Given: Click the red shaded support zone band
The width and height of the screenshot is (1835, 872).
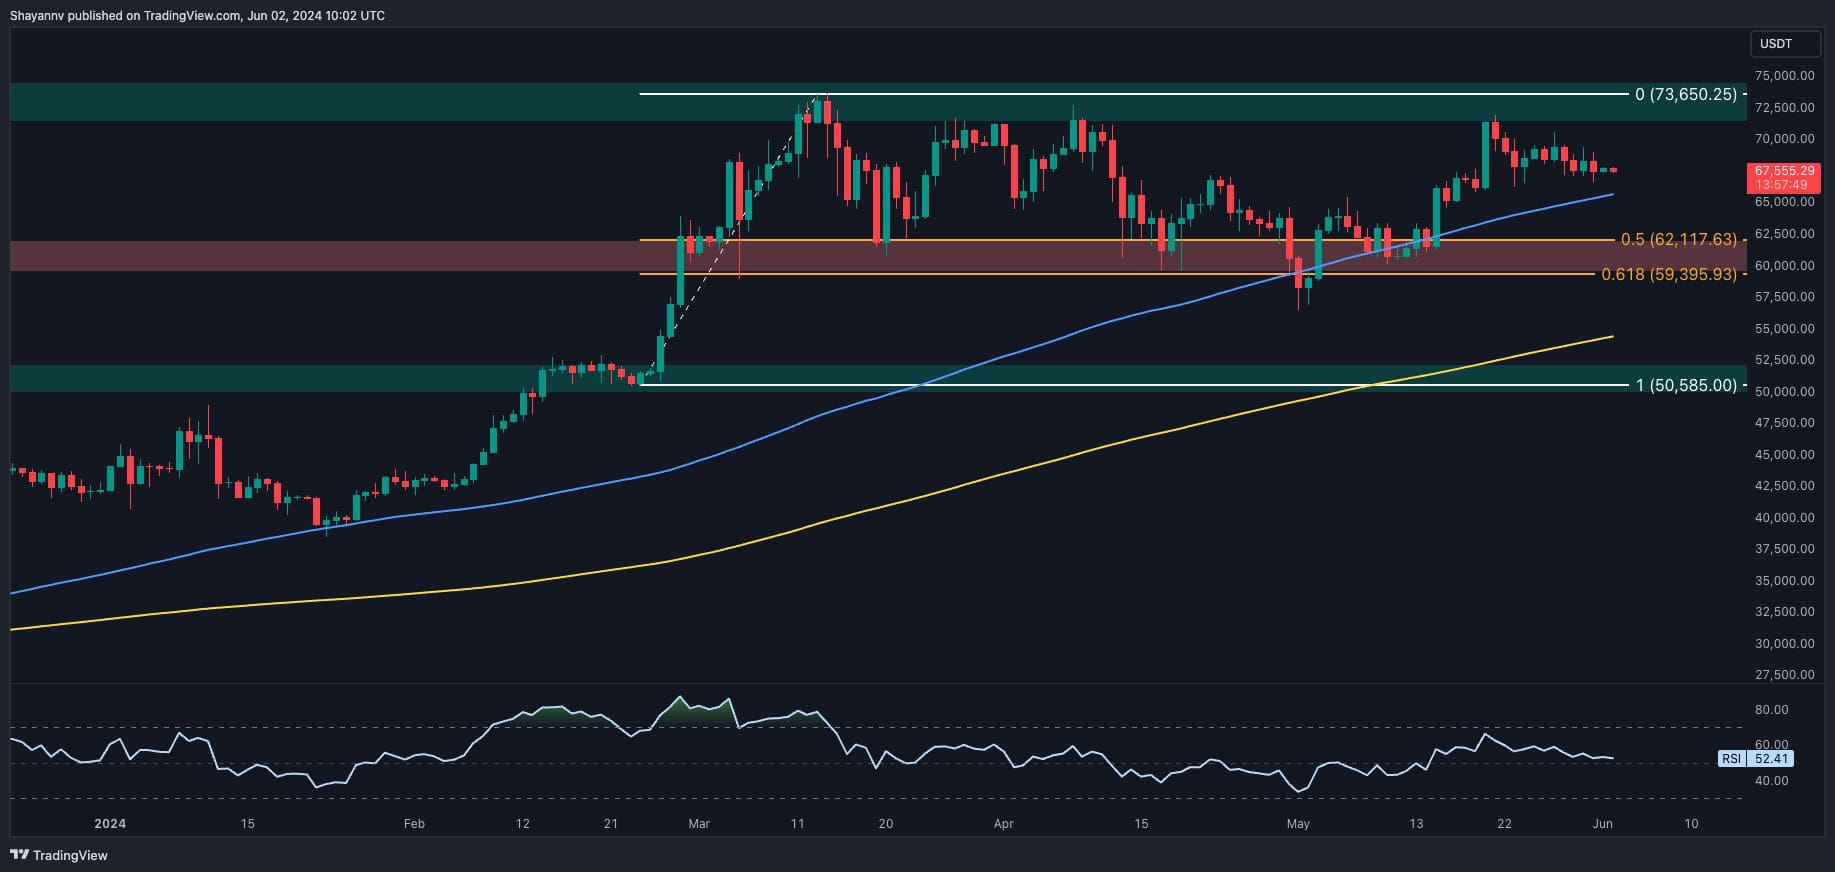Looking at the screenshot, I should click(x=300, y=256).
